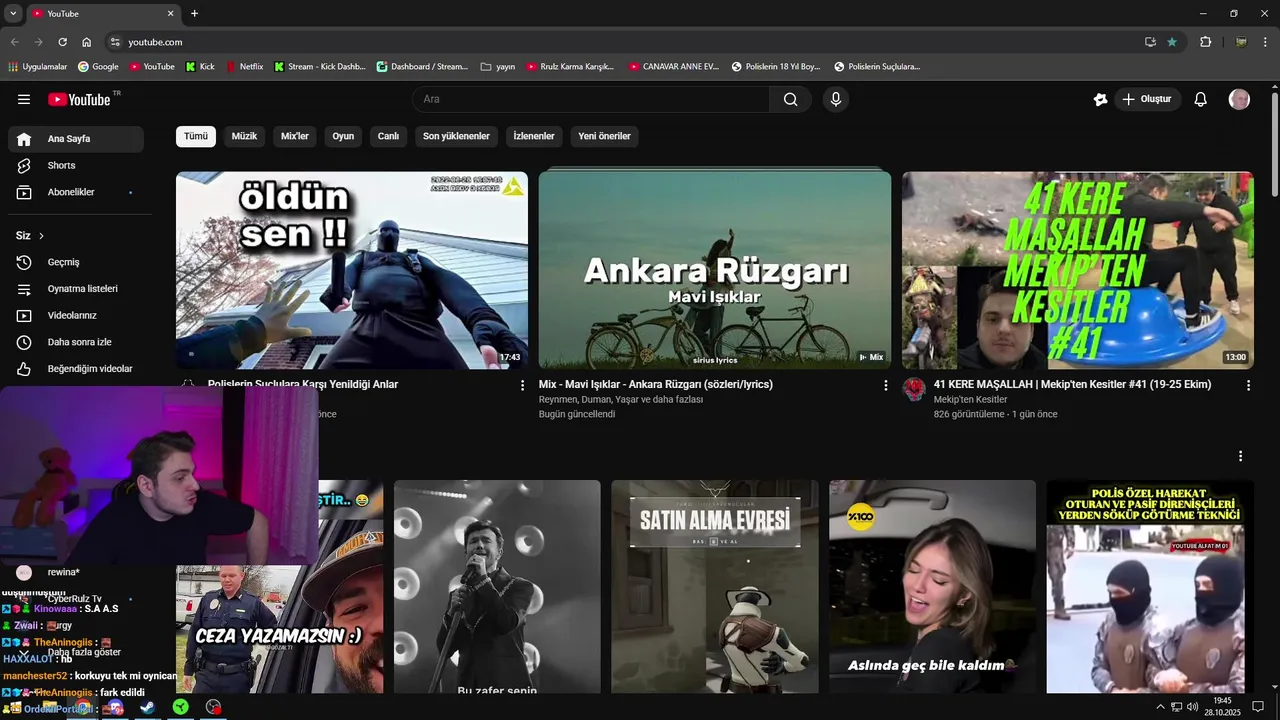Open Beğendiğim videolar list
The width and height of the screenshot is (1280, 720).
76,369
